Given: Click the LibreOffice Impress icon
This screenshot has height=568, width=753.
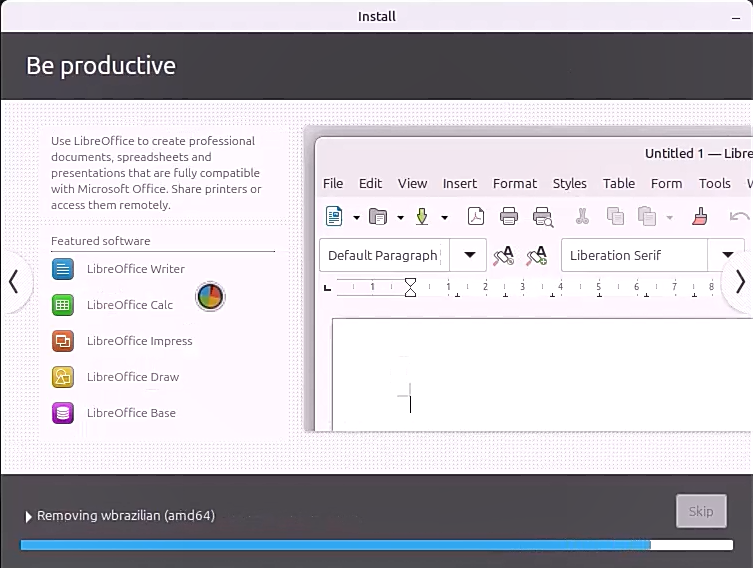Looking at the screenshot, I should pyautogui.click(x=63, y=341).
